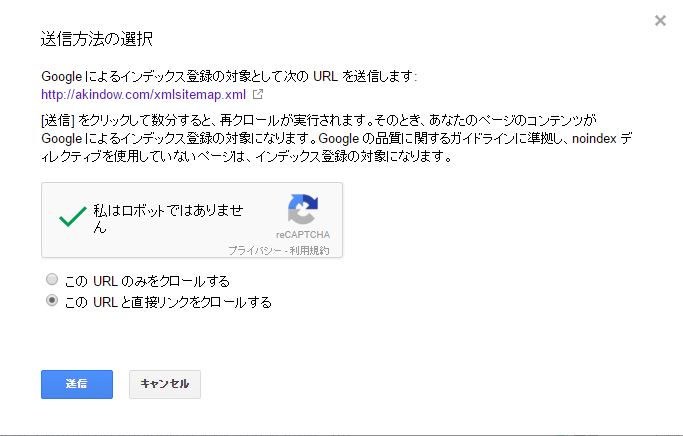Open the プライバシー link in reCAPTCHA
This screenshot has height=436, width=683.
coord(252,250)
